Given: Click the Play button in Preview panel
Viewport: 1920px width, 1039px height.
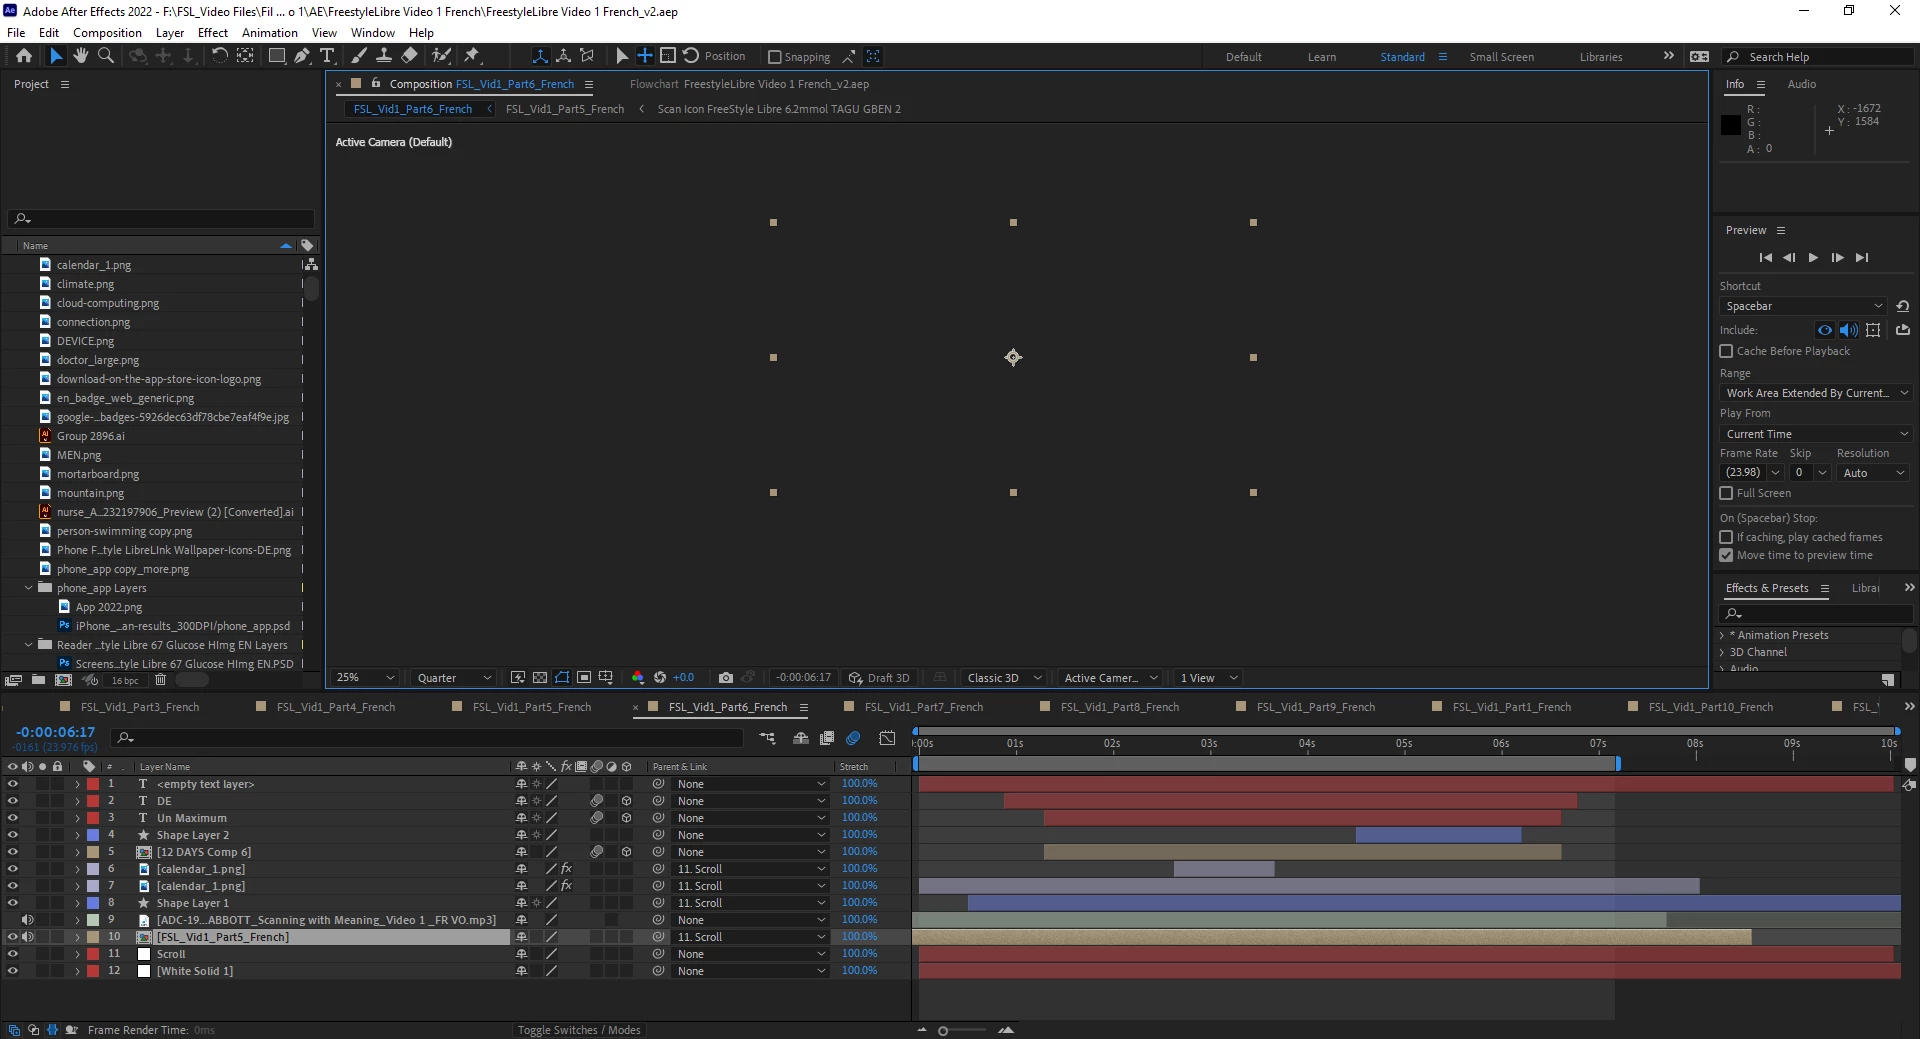Looking at the screenshot, I should (x=1813, y=258).
